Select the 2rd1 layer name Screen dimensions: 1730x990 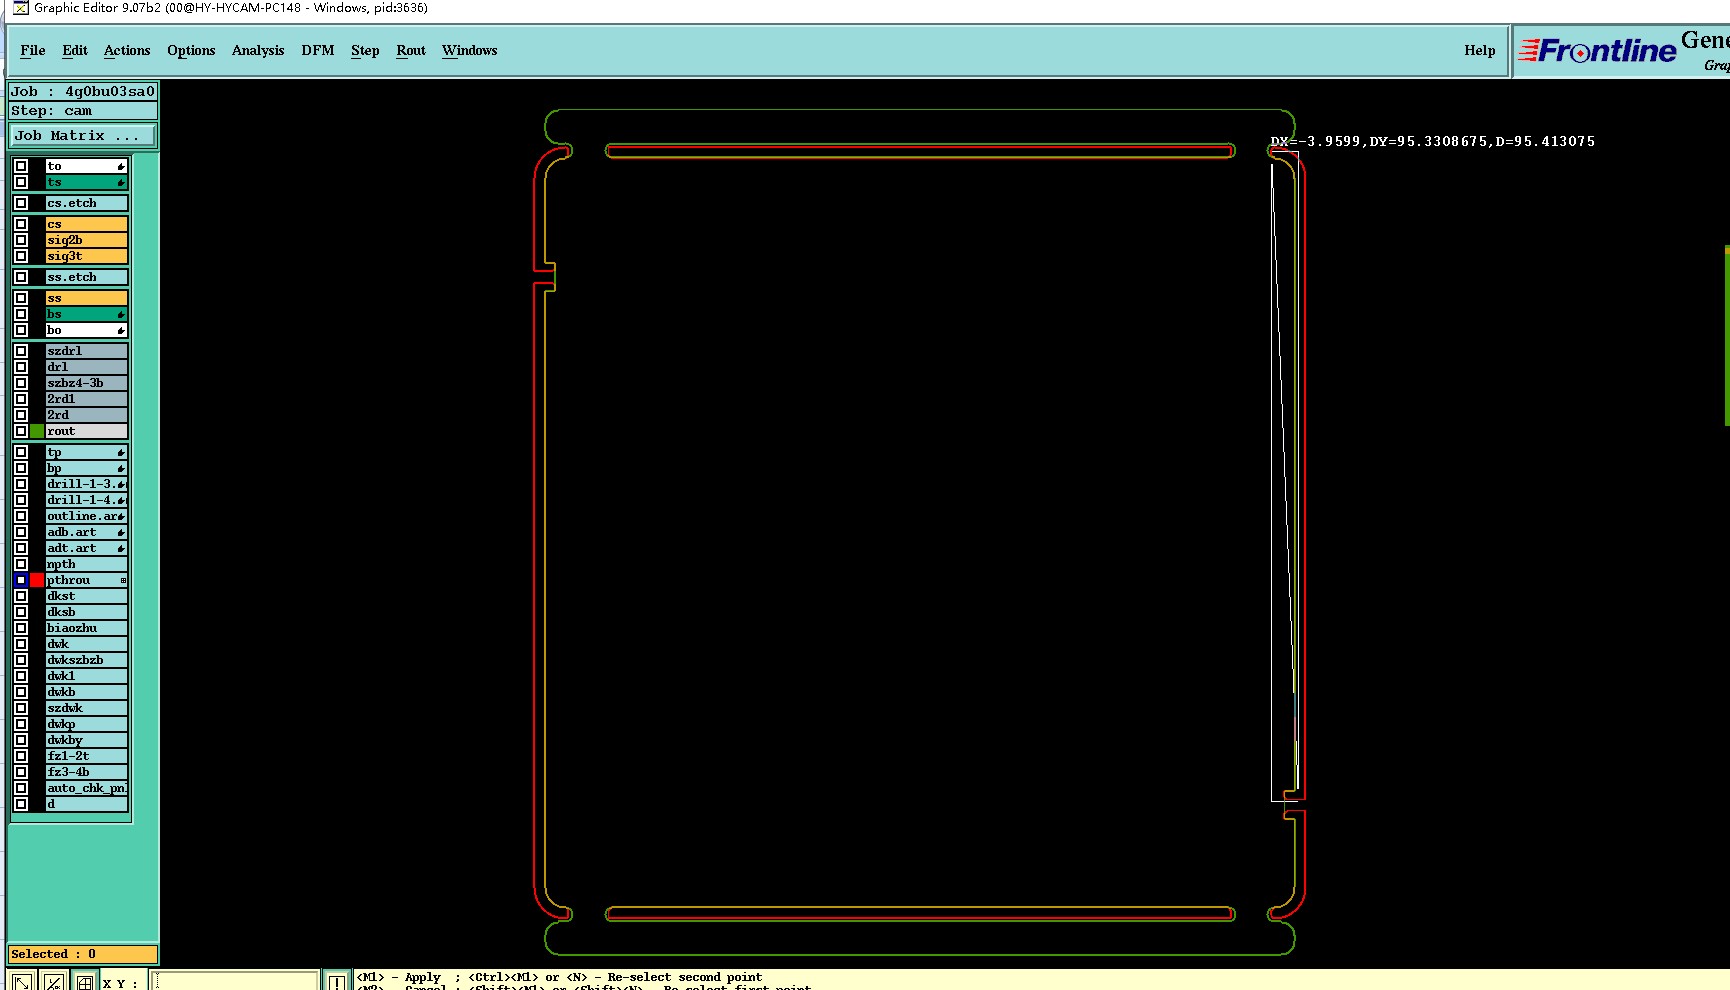87,399
